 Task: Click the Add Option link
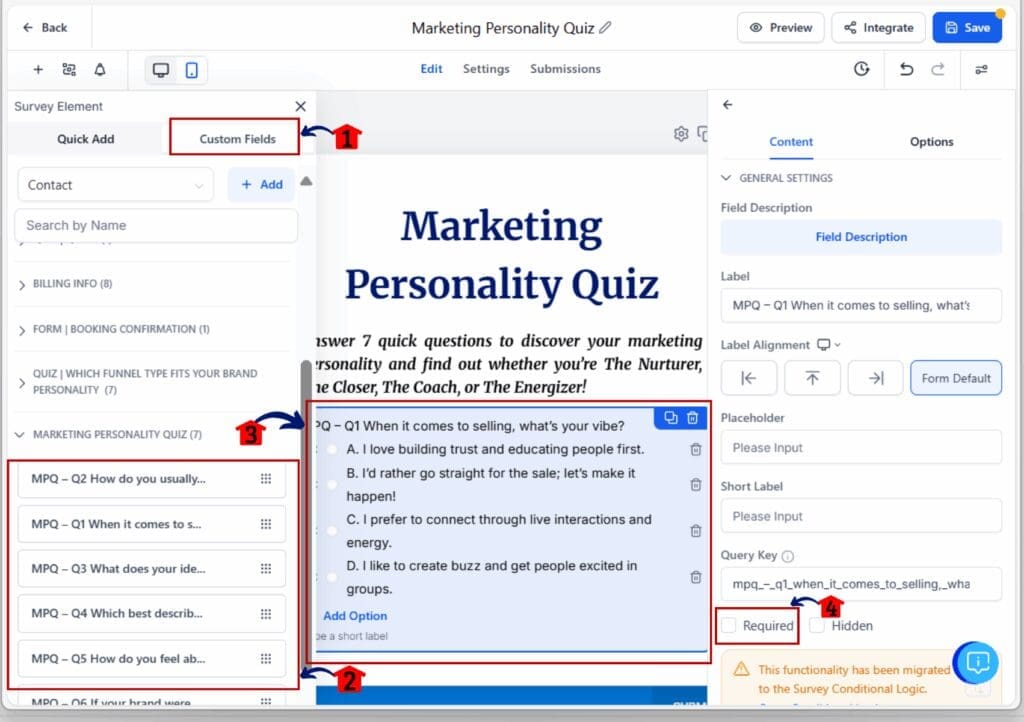coord(355,616)
